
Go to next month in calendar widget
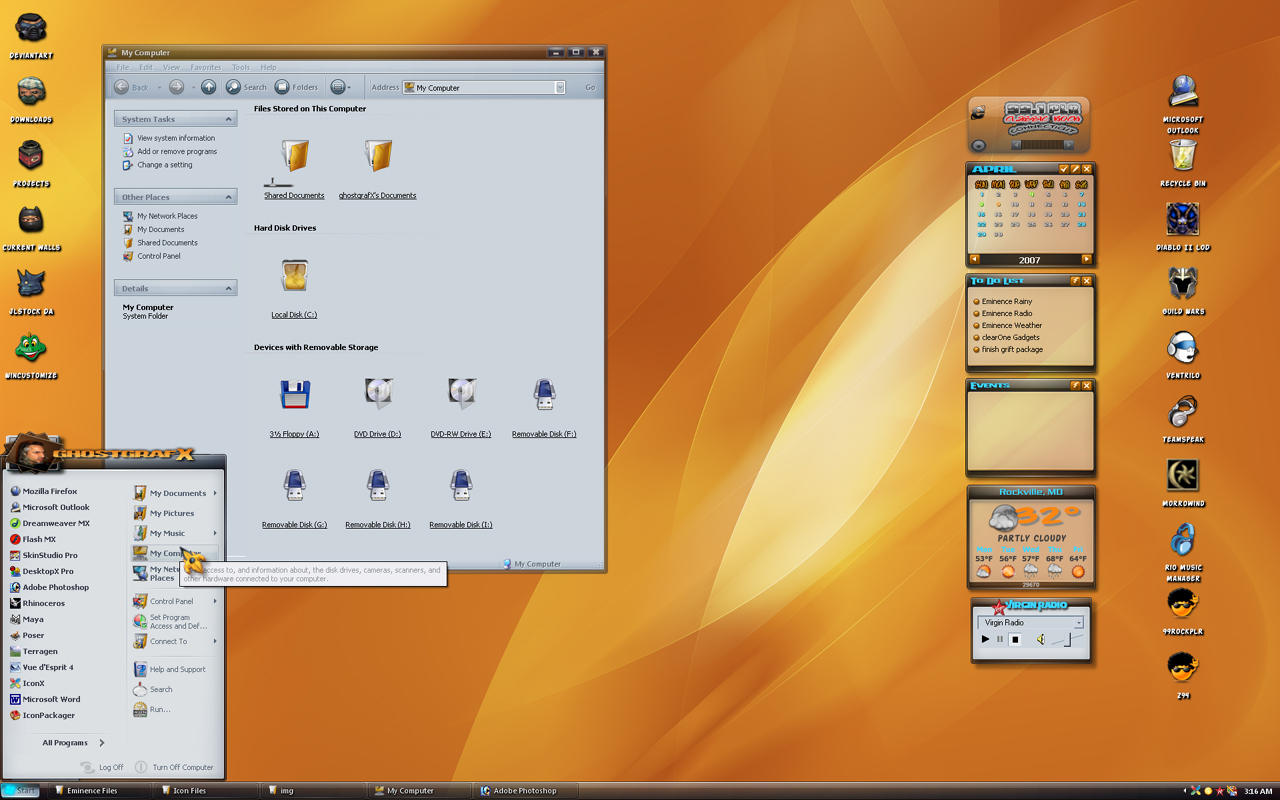[x=1086, y=259]
